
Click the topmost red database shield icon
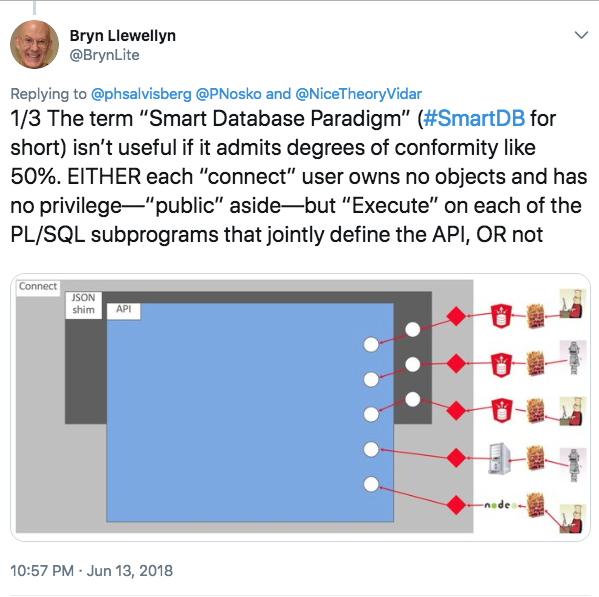(x=501, y=316)
